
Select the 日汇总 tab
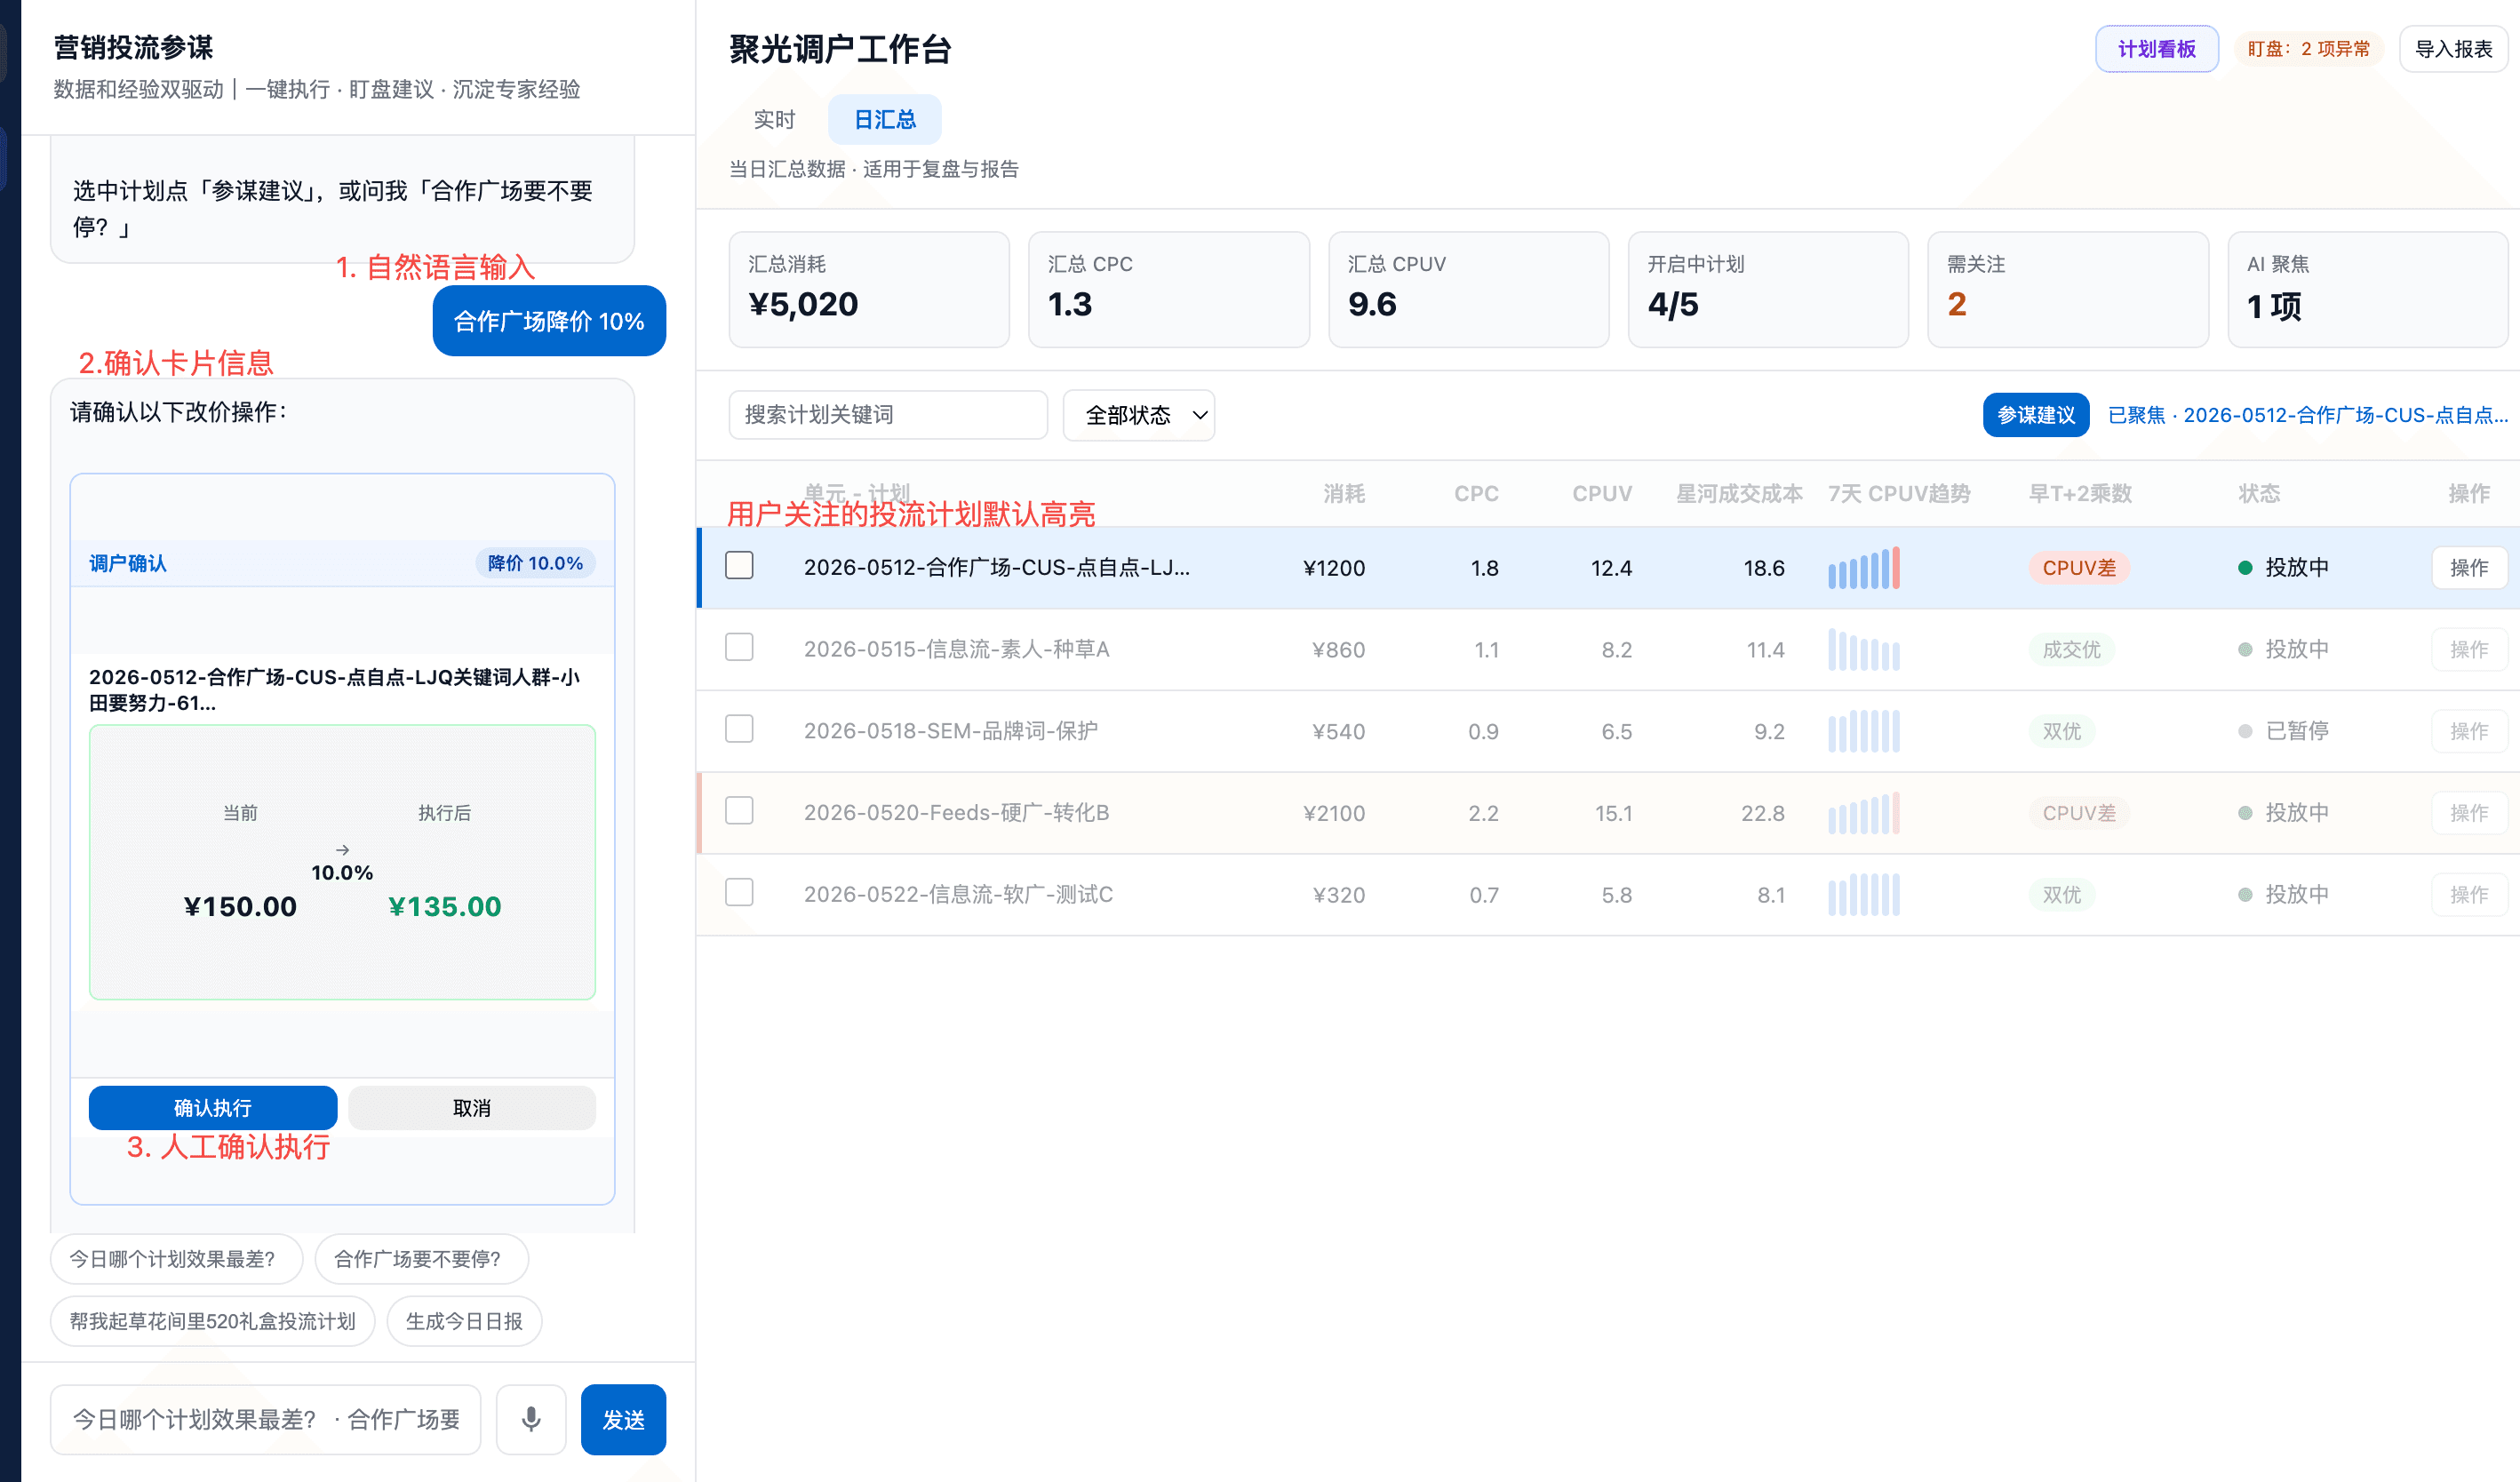tap(885, 120)
